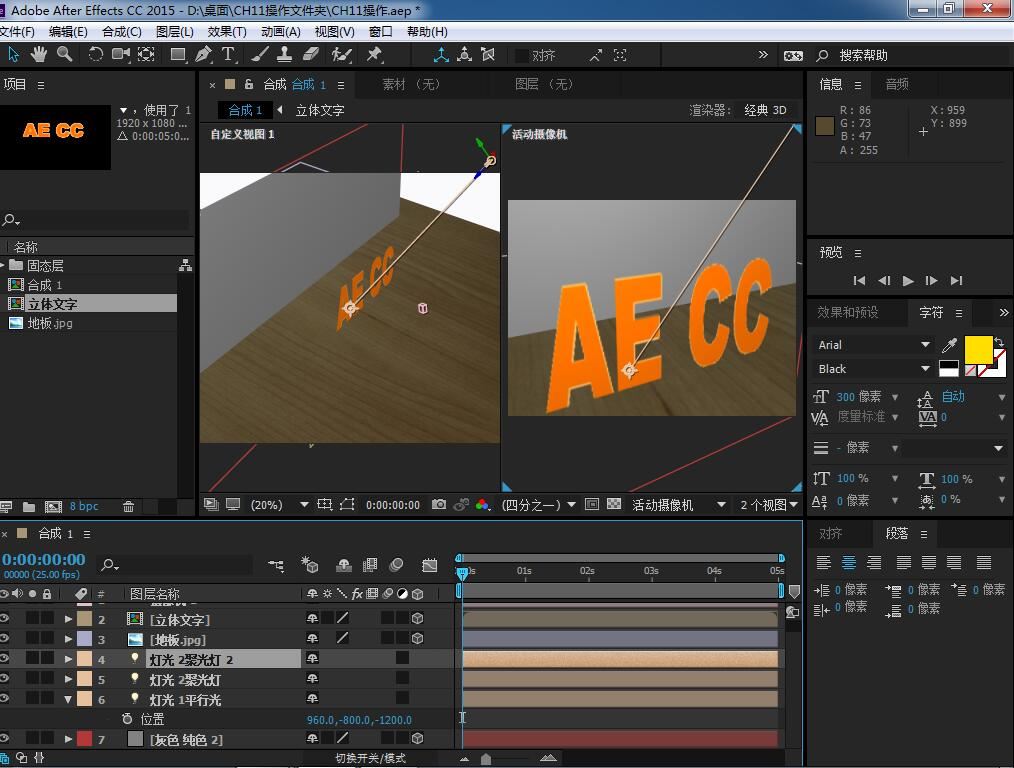Open the 效果(T) menu
Screen dimensions: 1014x768
227,32
